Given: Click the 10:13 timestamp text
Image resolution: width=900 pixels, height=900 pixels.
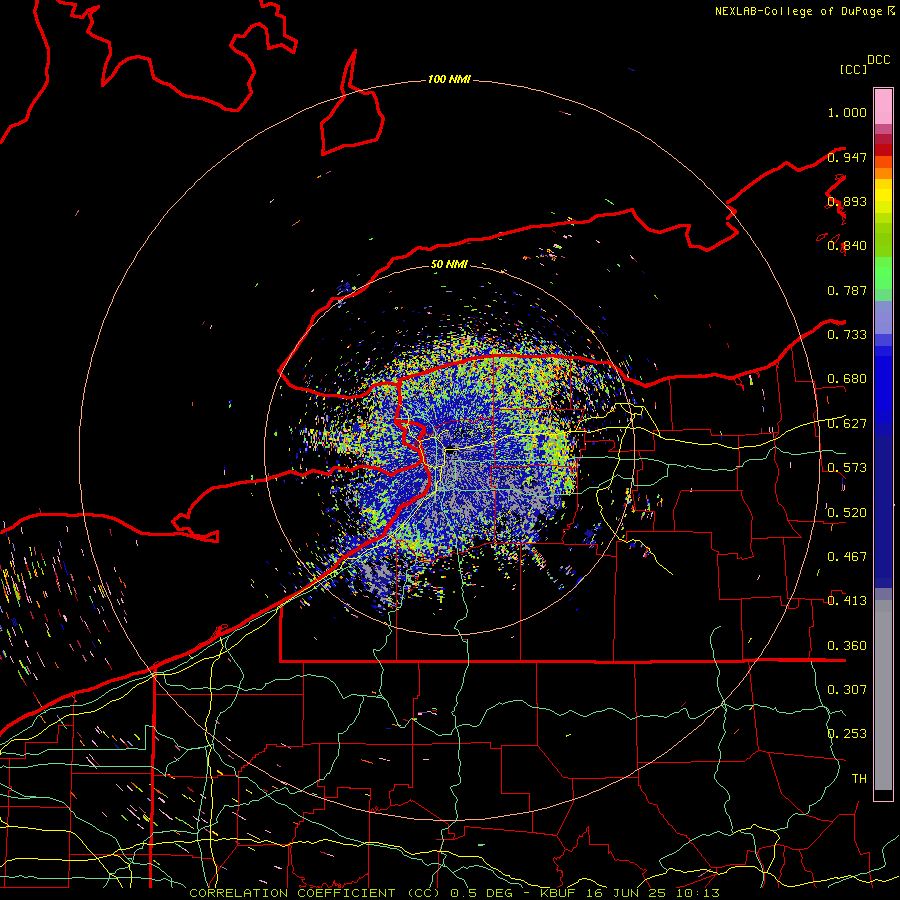Looking at the screenshot, I should pyautogui.click(x=697, y=893).
